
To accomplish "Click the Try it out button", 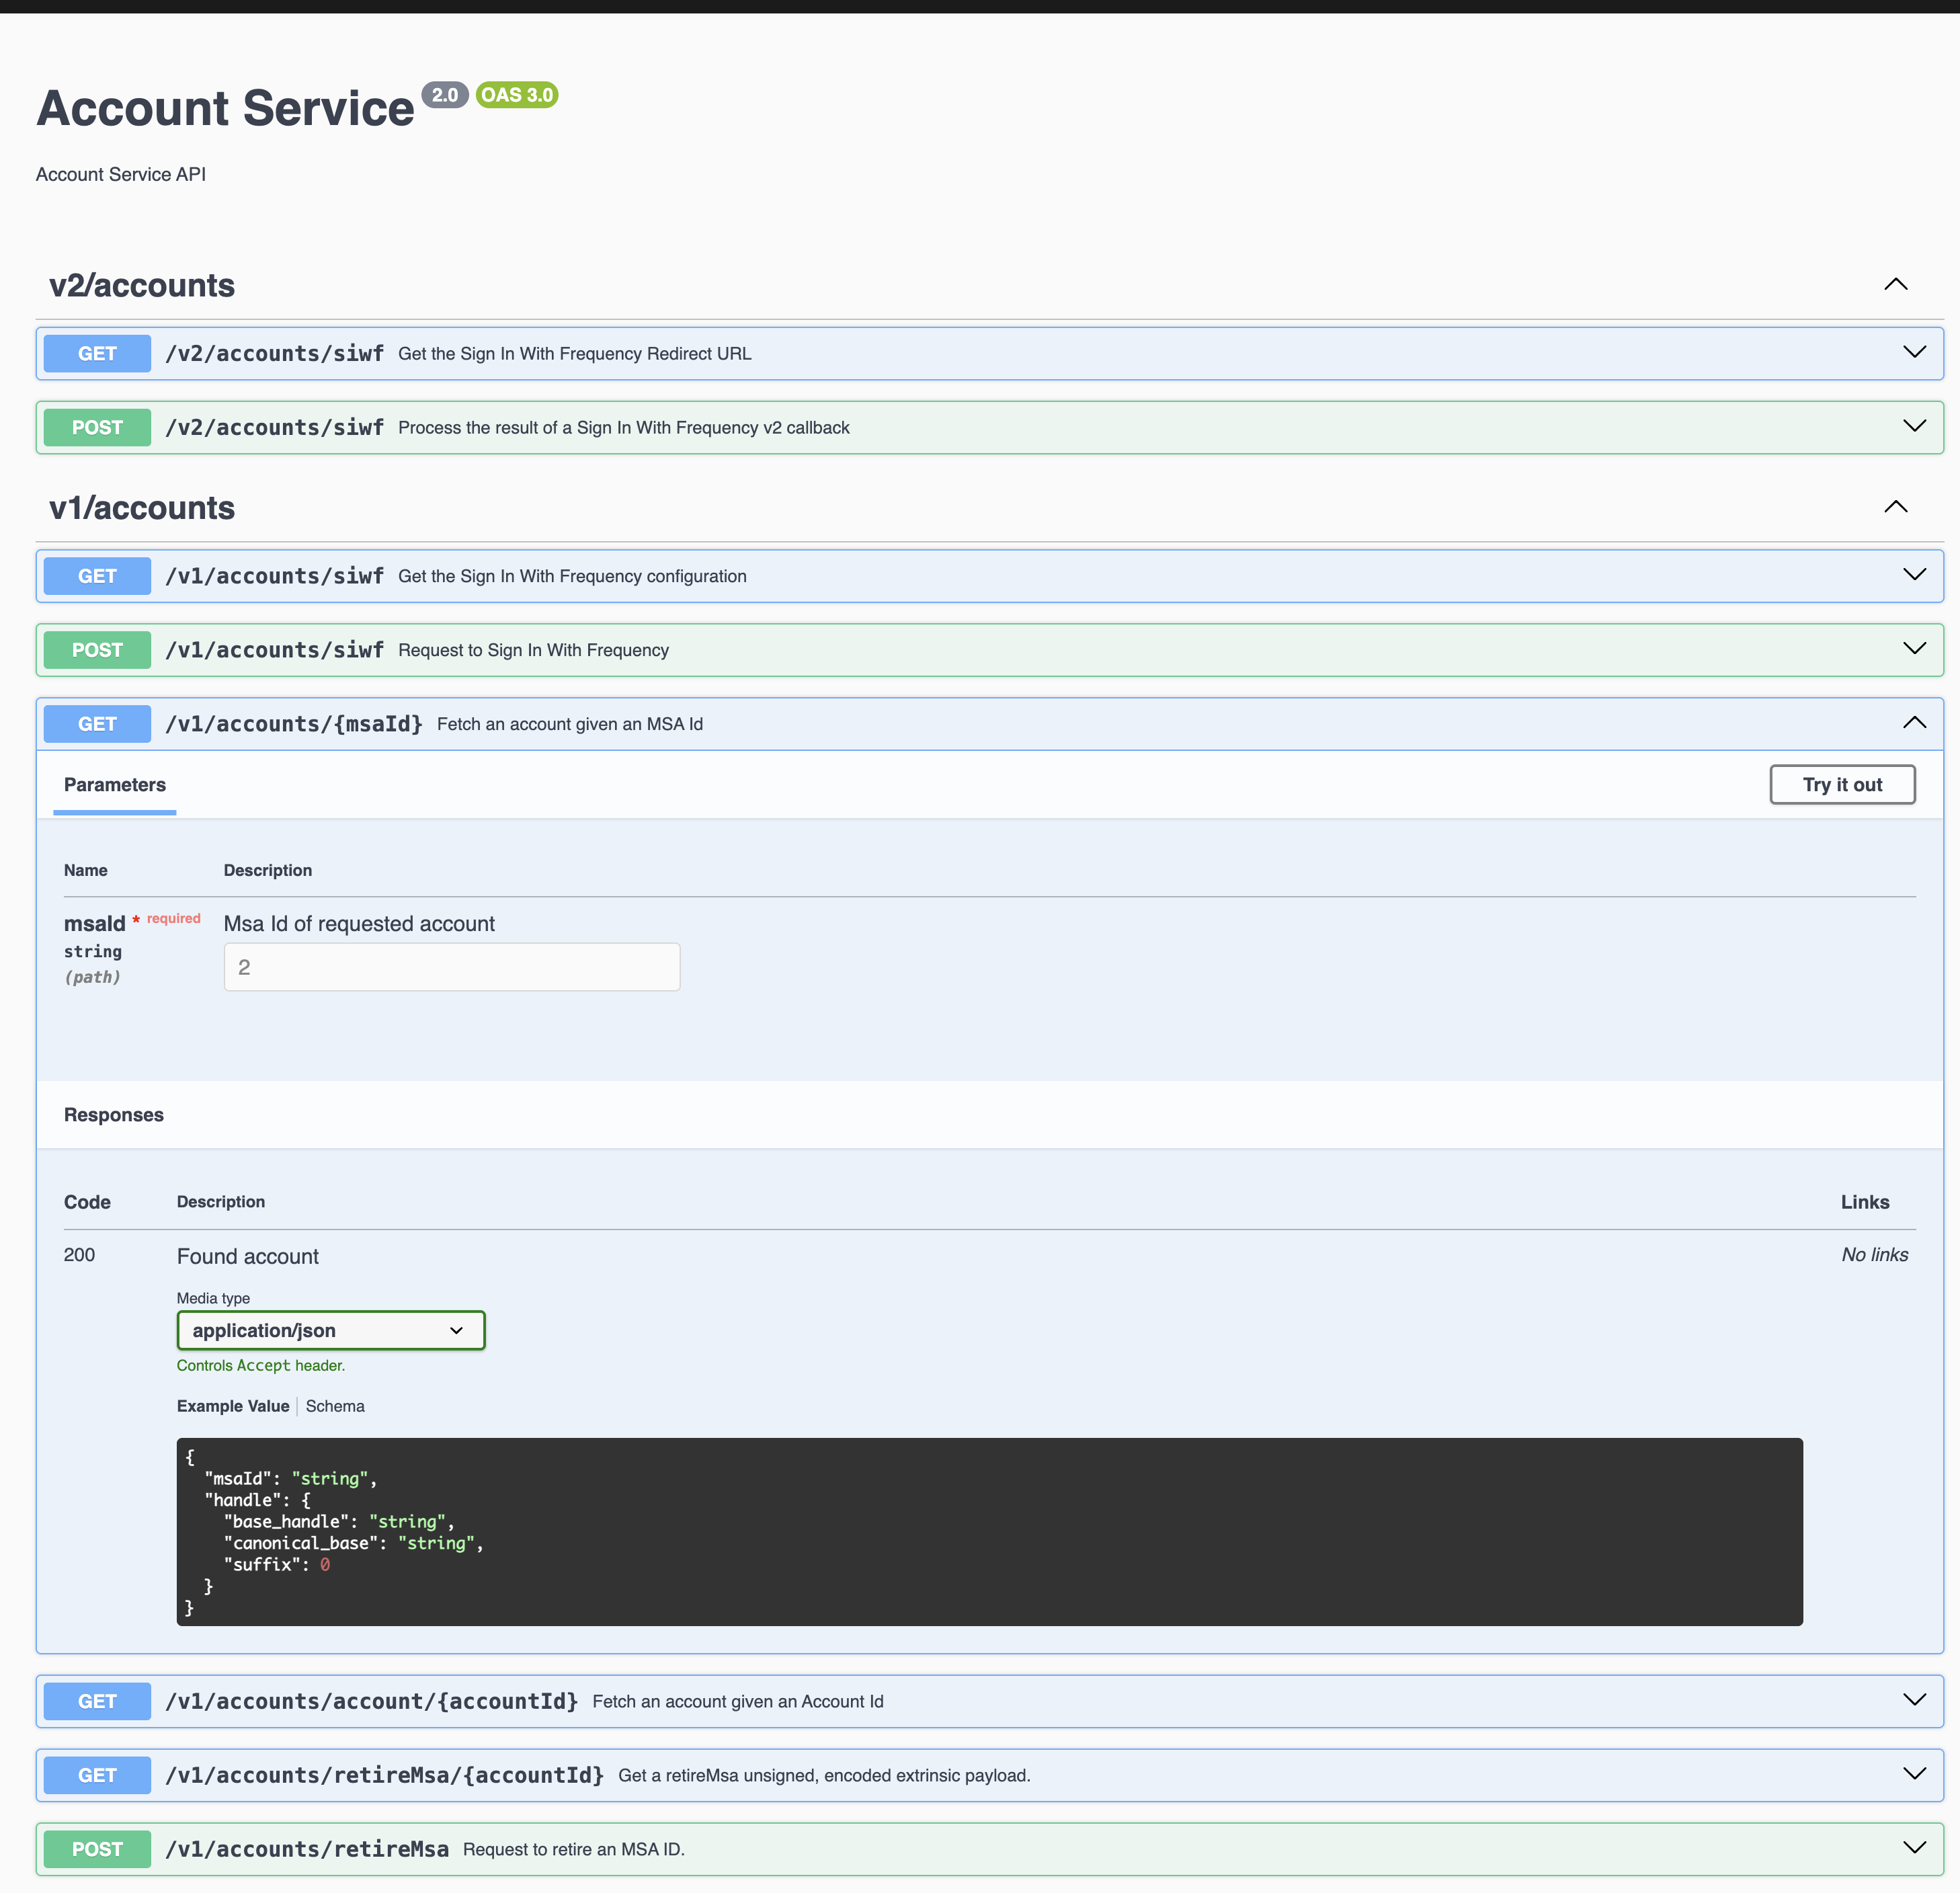I will point(1842,784).
